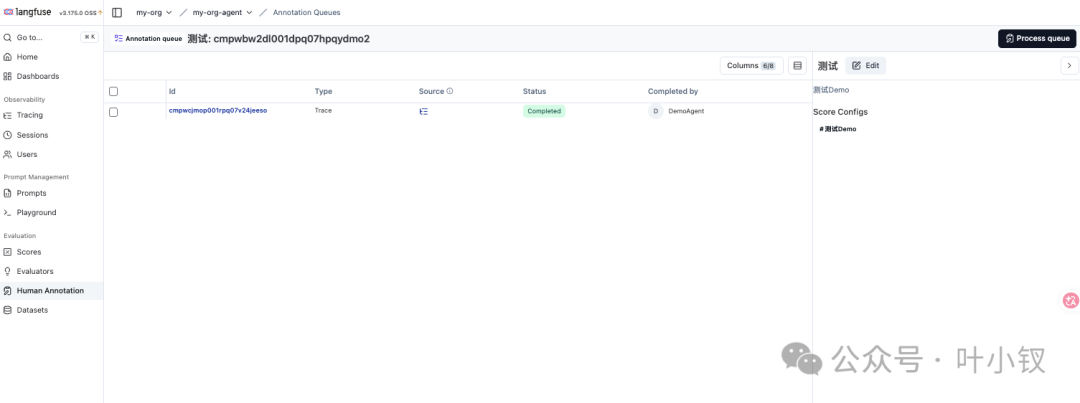Select Human Annotation in sidebar

tap(52, 291)
